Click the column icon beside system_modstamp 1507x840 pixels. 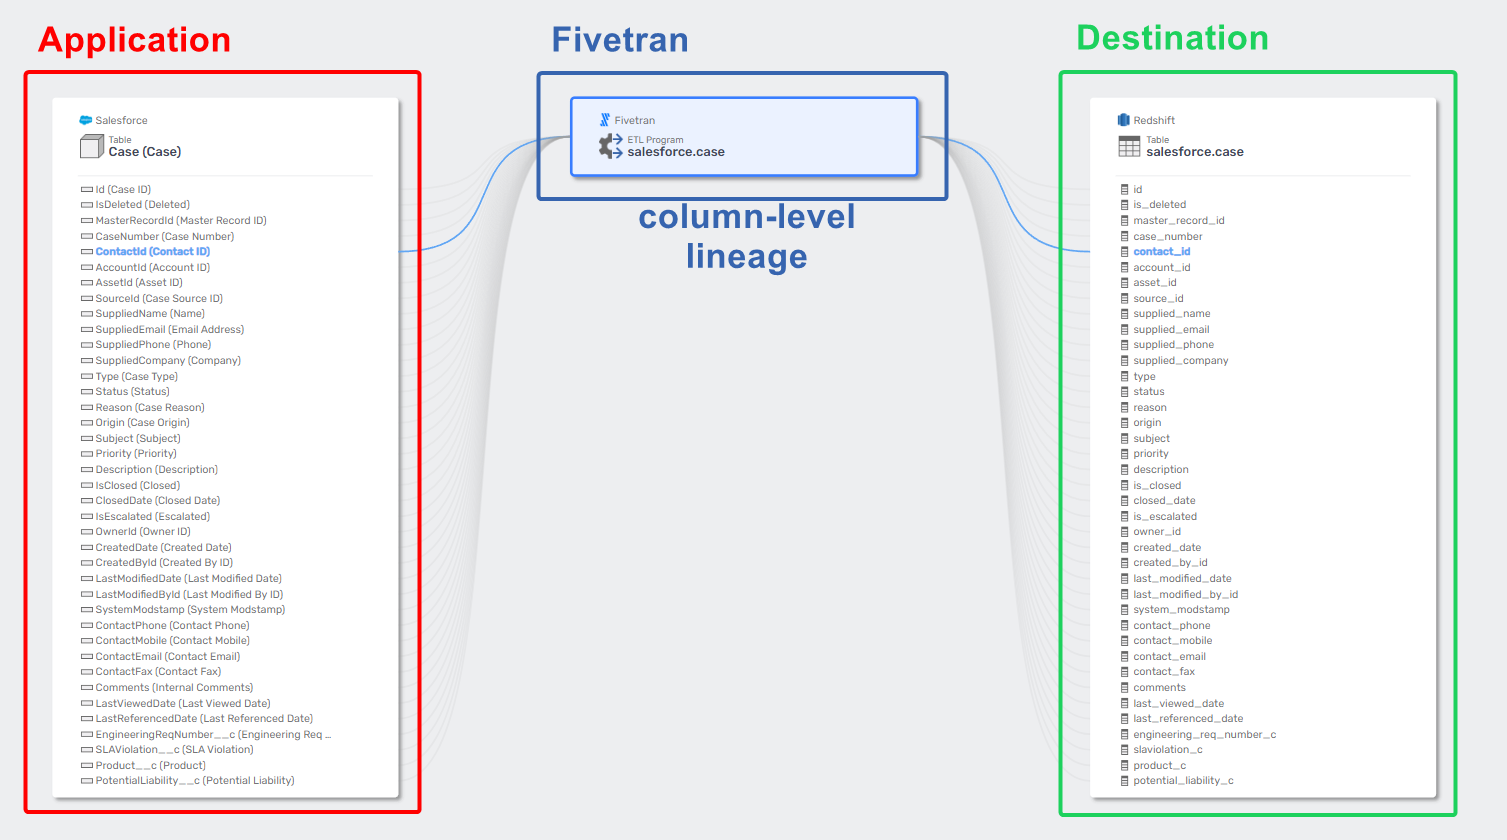[1125, 610]
